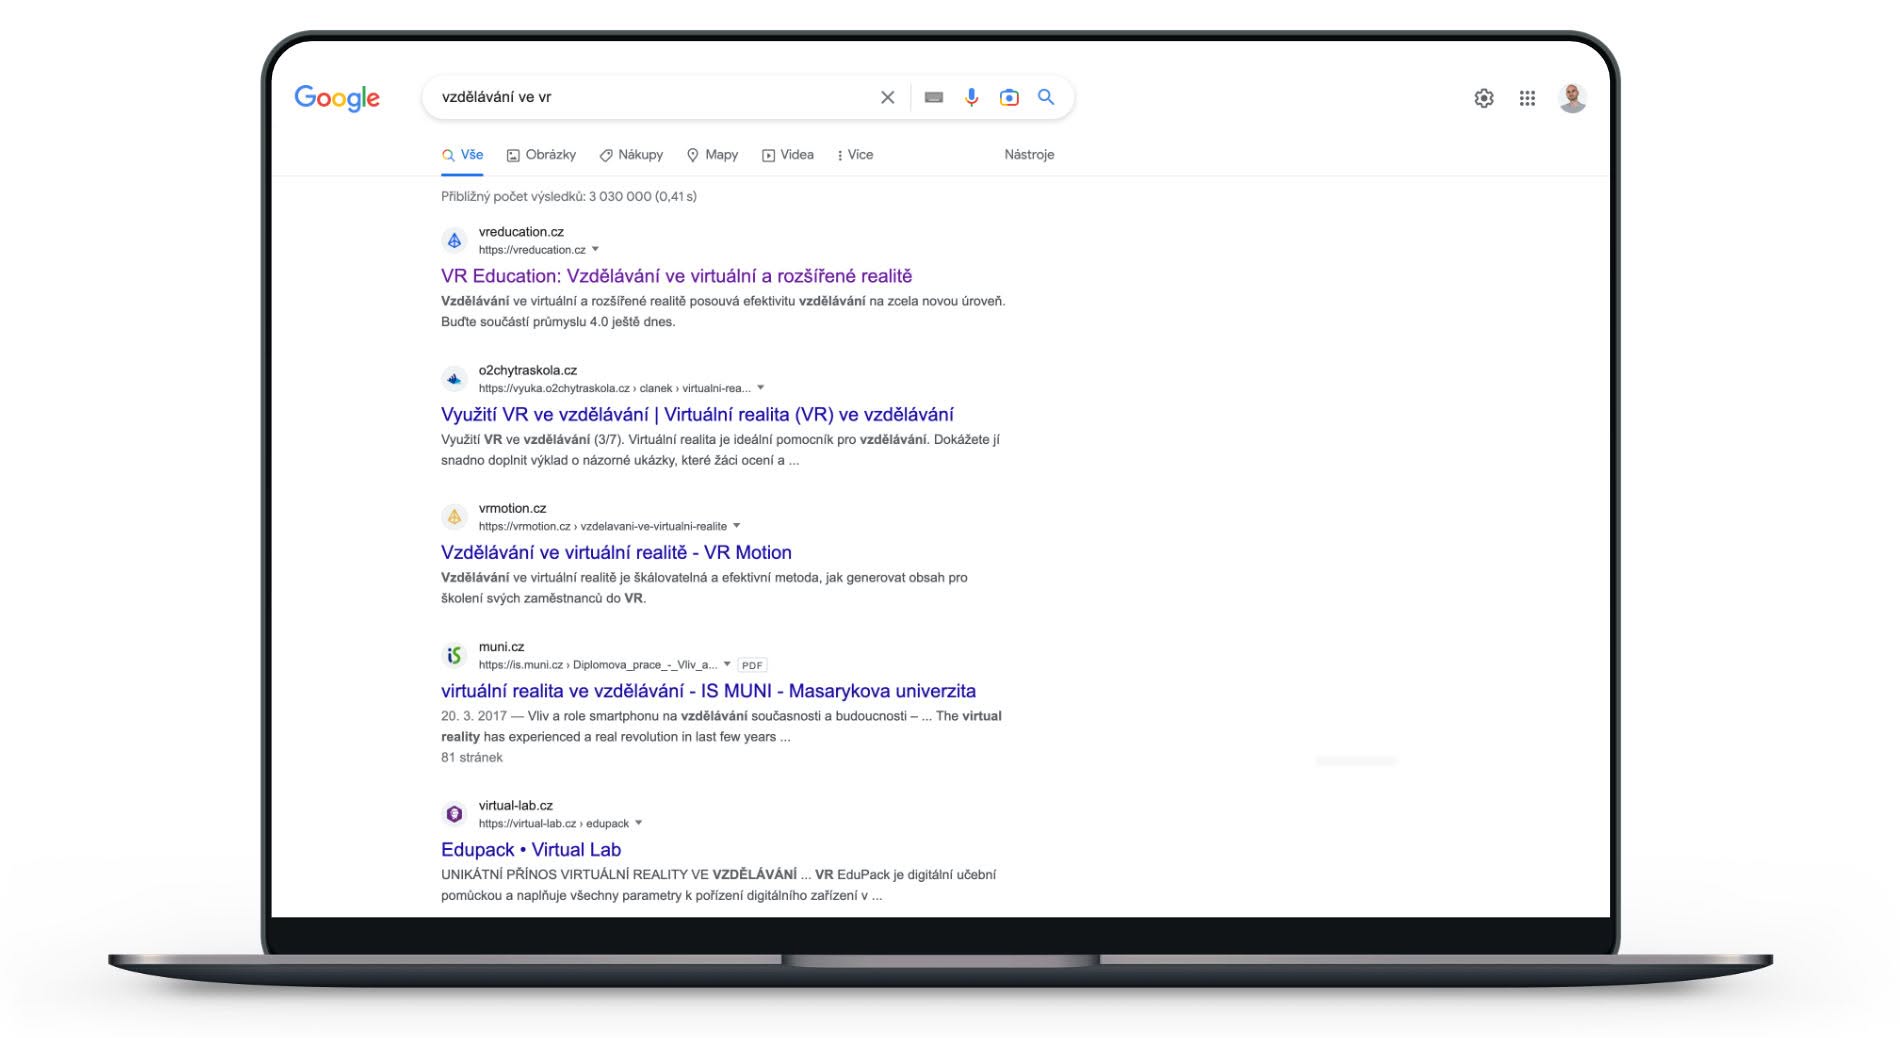The image size is (1900, 1038).
Task: Open 'Edupack • Virtual Lab' result link
Action: tap(531, 850)
